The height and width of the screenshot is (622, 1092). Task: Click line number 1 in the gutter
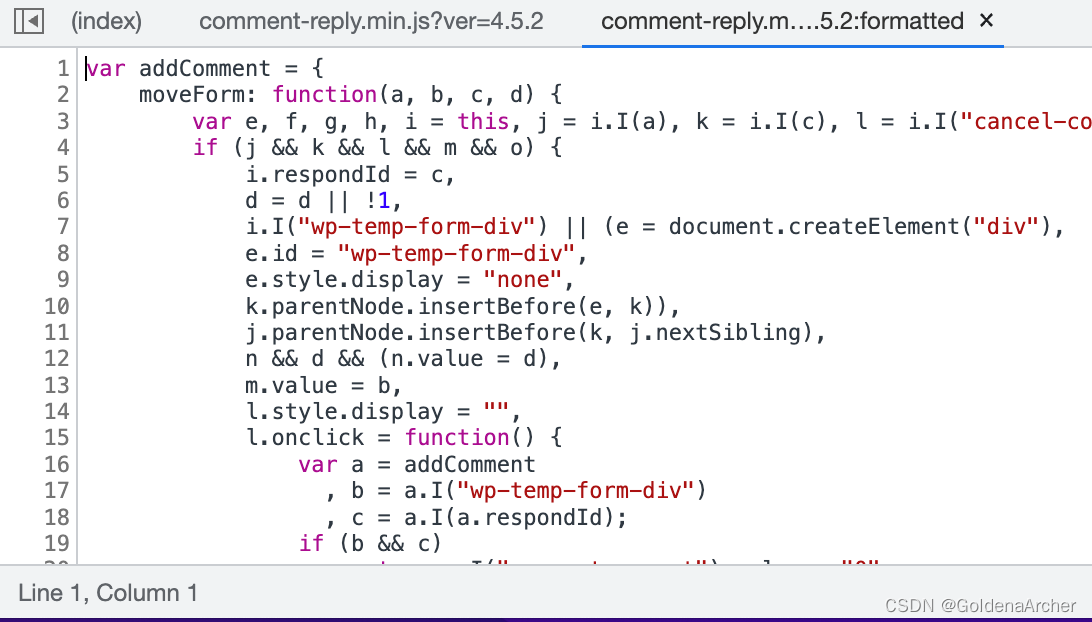pos(63,68)
